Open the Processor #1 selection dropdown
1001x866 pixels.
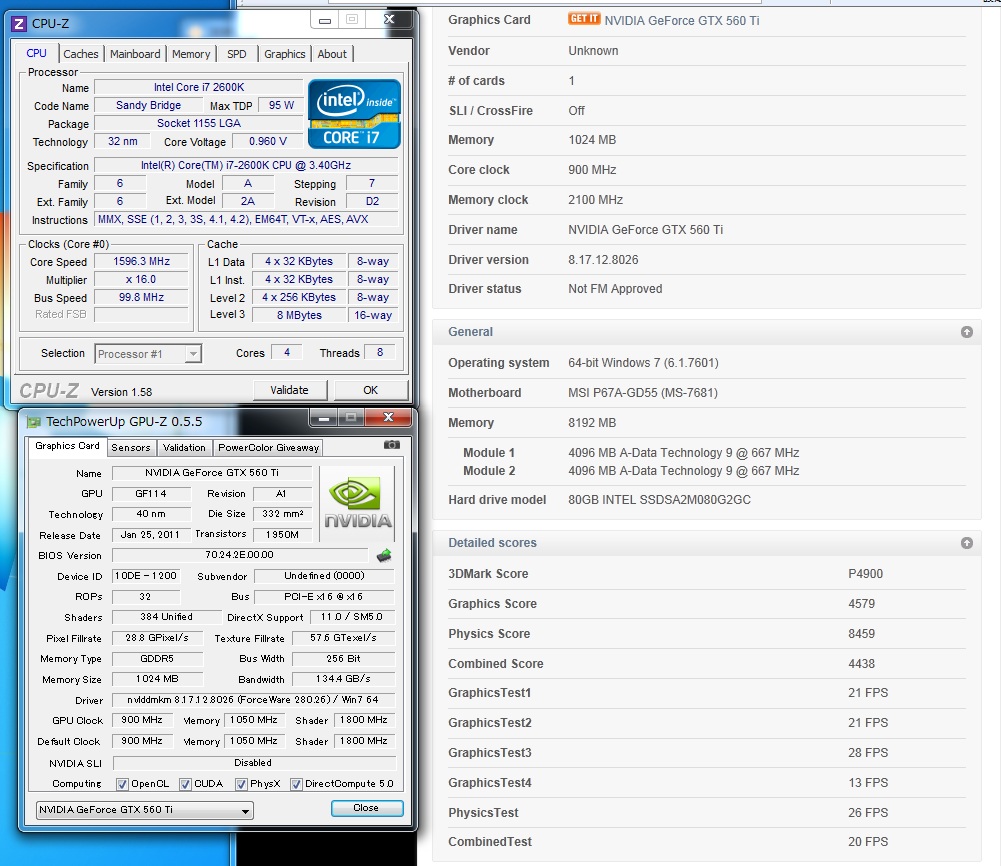[148, 353]
